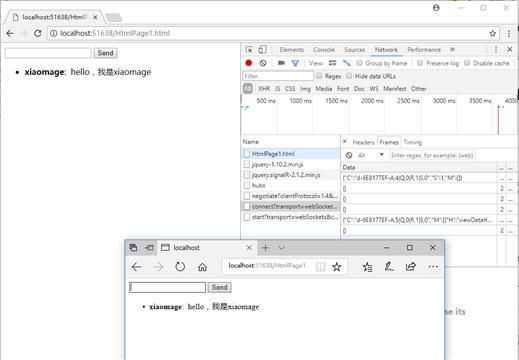Viewport: 519px width, 360px height.
Task: Click the capture screenshots camera icon
Action: tap(282, 63)
